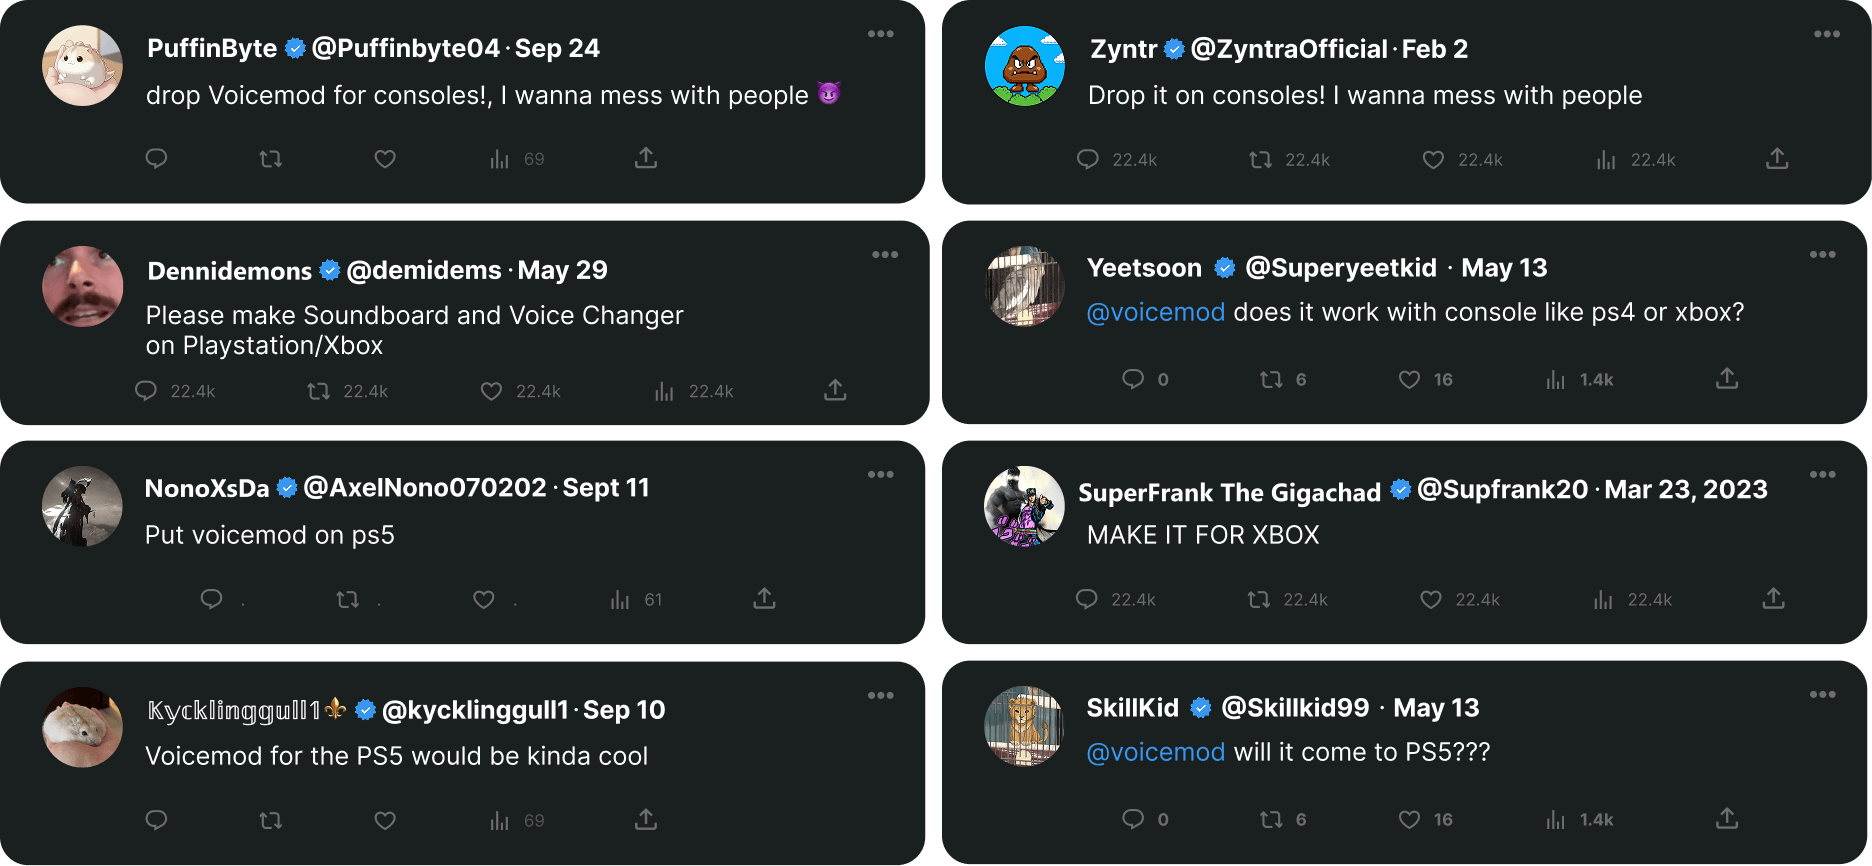Expand more options for SuperFrank's tweet

tap(1823, 474)
